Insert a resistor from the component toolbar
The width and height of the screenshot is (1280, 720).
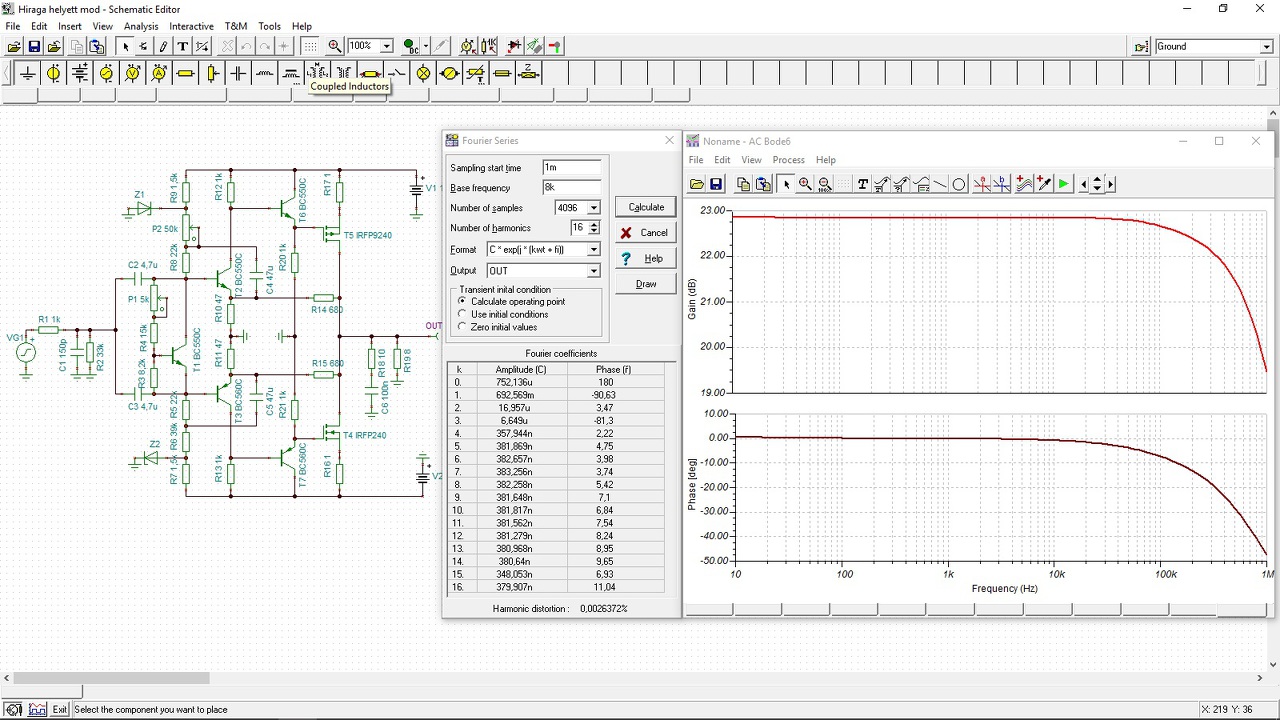click(x=185, y=73)
